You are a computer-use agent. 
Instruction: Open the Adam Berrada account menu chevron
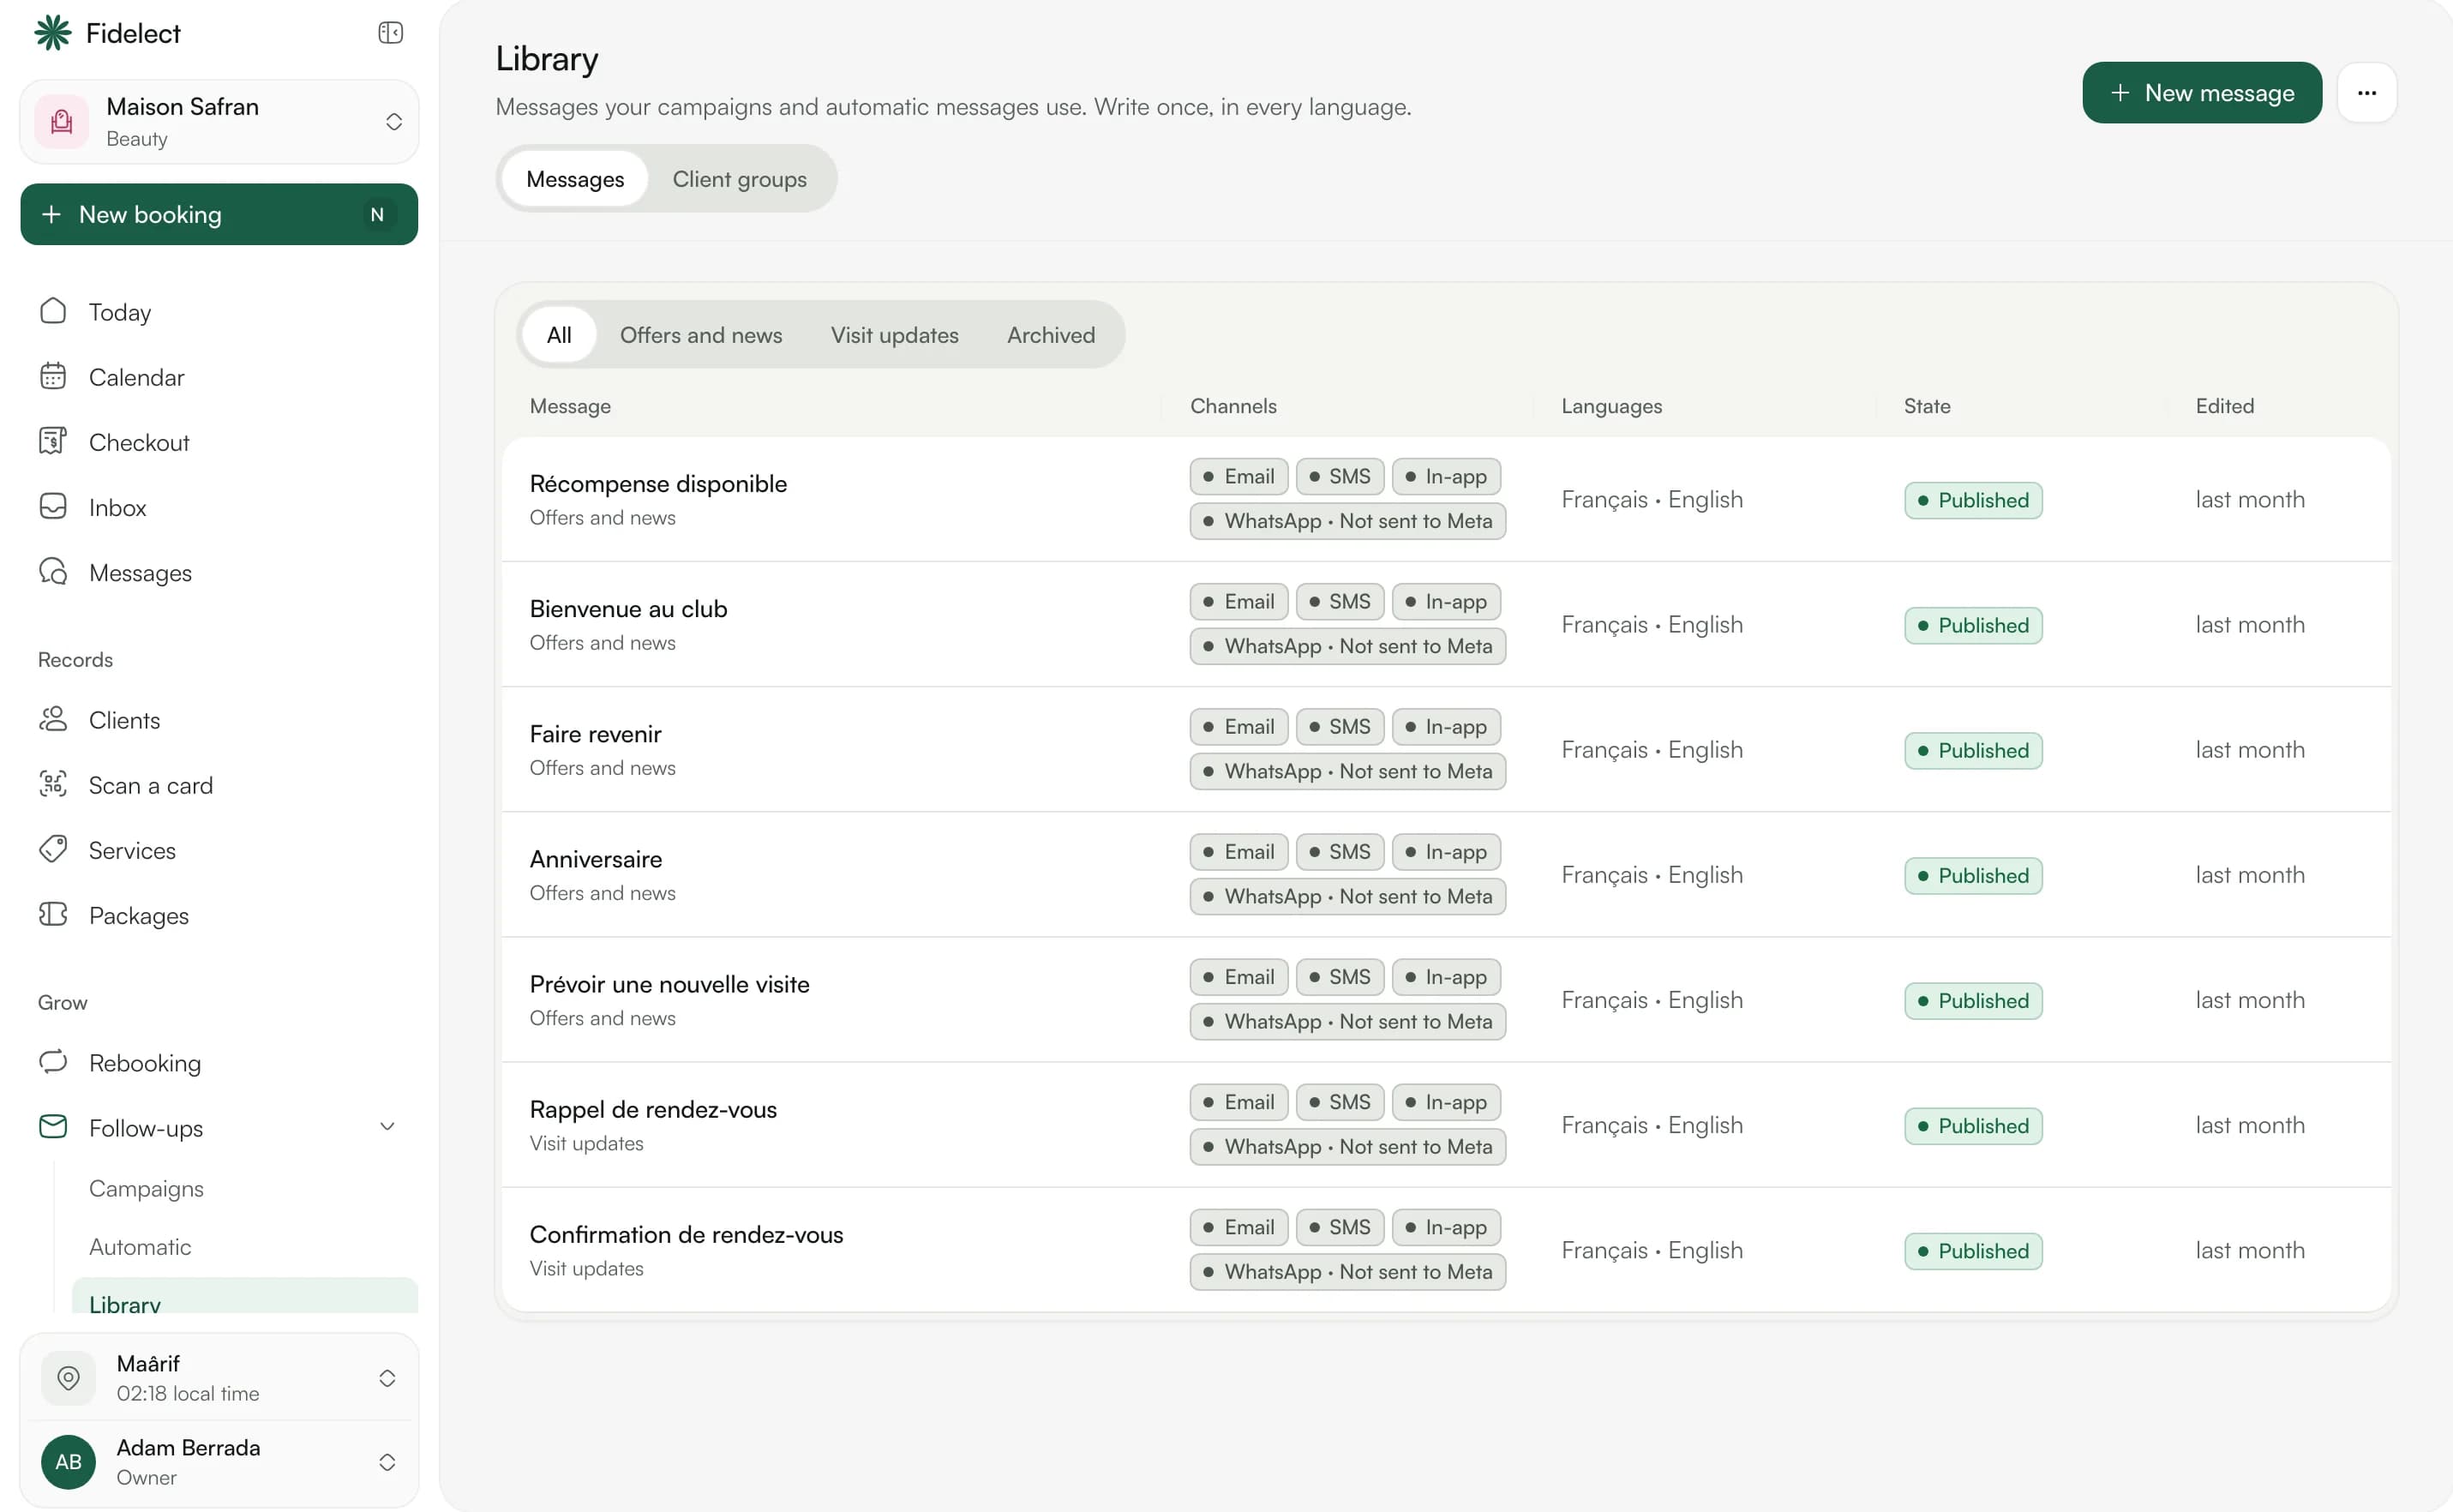click(x=387, y=1462)
